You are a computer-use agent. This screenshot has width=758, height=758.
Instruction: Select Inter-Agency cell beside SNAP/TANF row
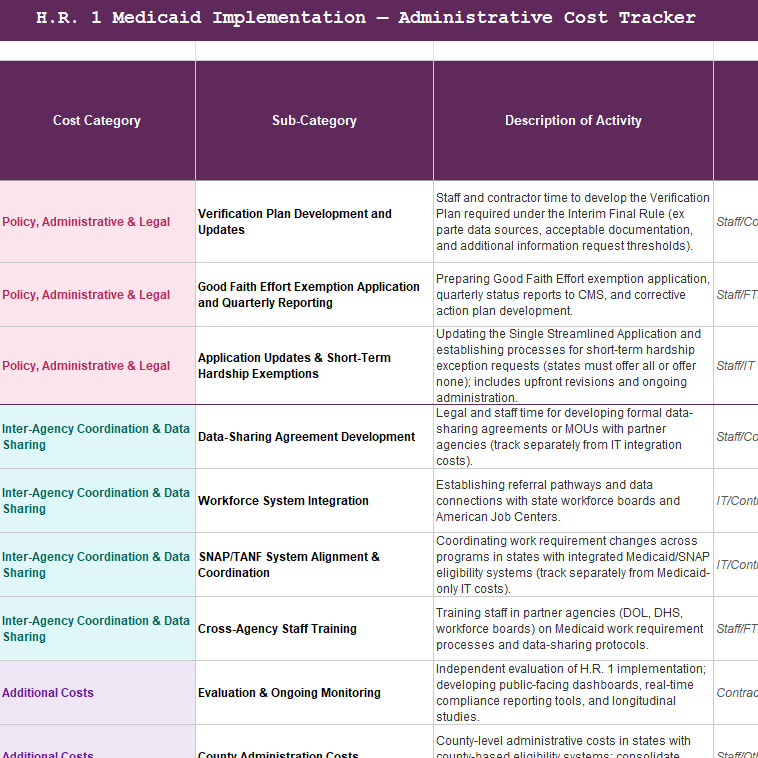97,565
